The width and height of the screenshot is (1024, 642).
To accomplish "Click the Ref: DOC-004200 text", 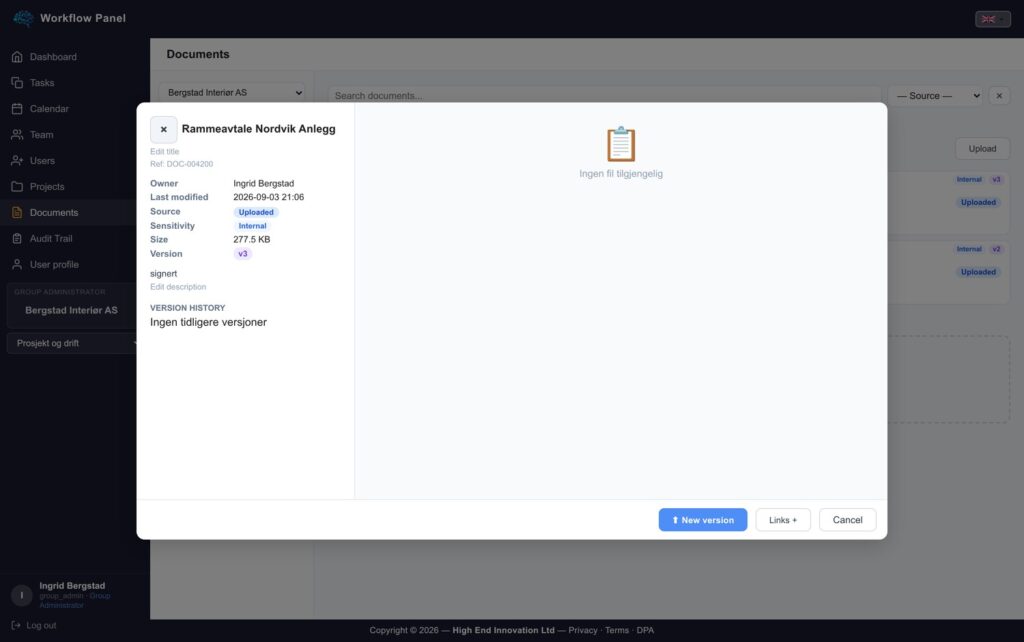I will tap(182, 164).
